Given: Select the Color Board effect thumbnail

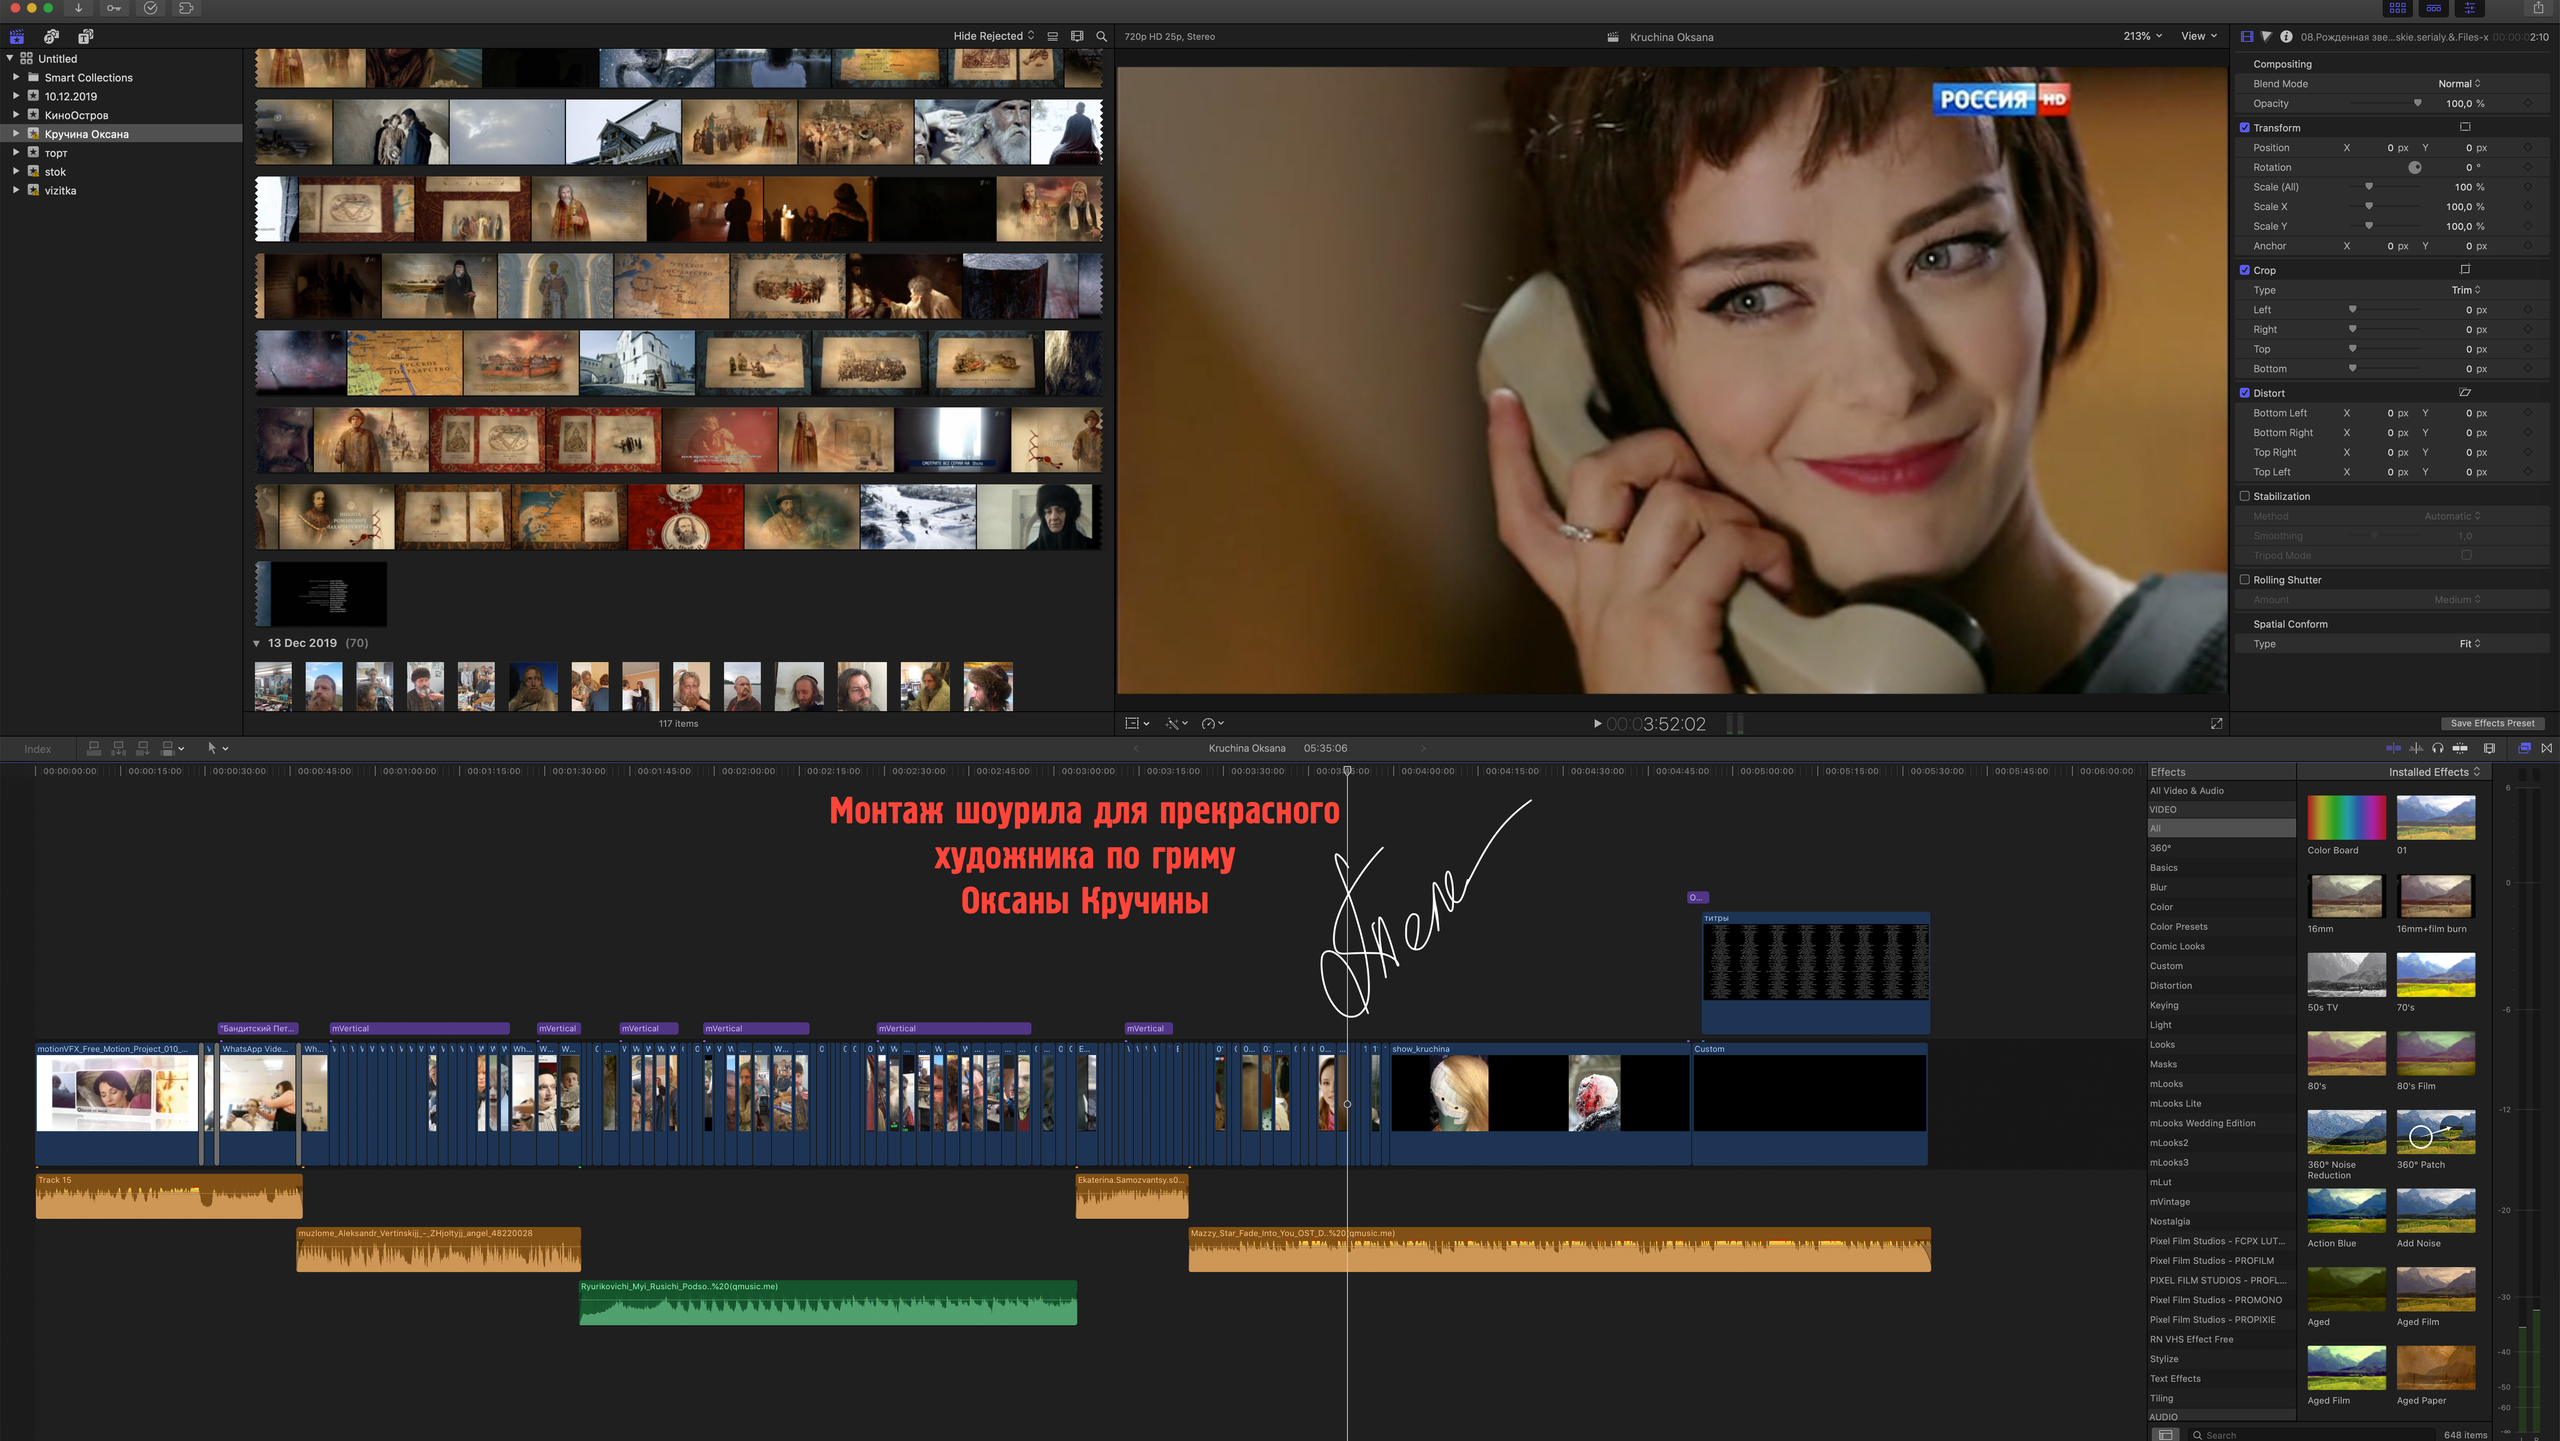Looking at the screenshot, I should pyautogui.click(x=2346, y=817).
